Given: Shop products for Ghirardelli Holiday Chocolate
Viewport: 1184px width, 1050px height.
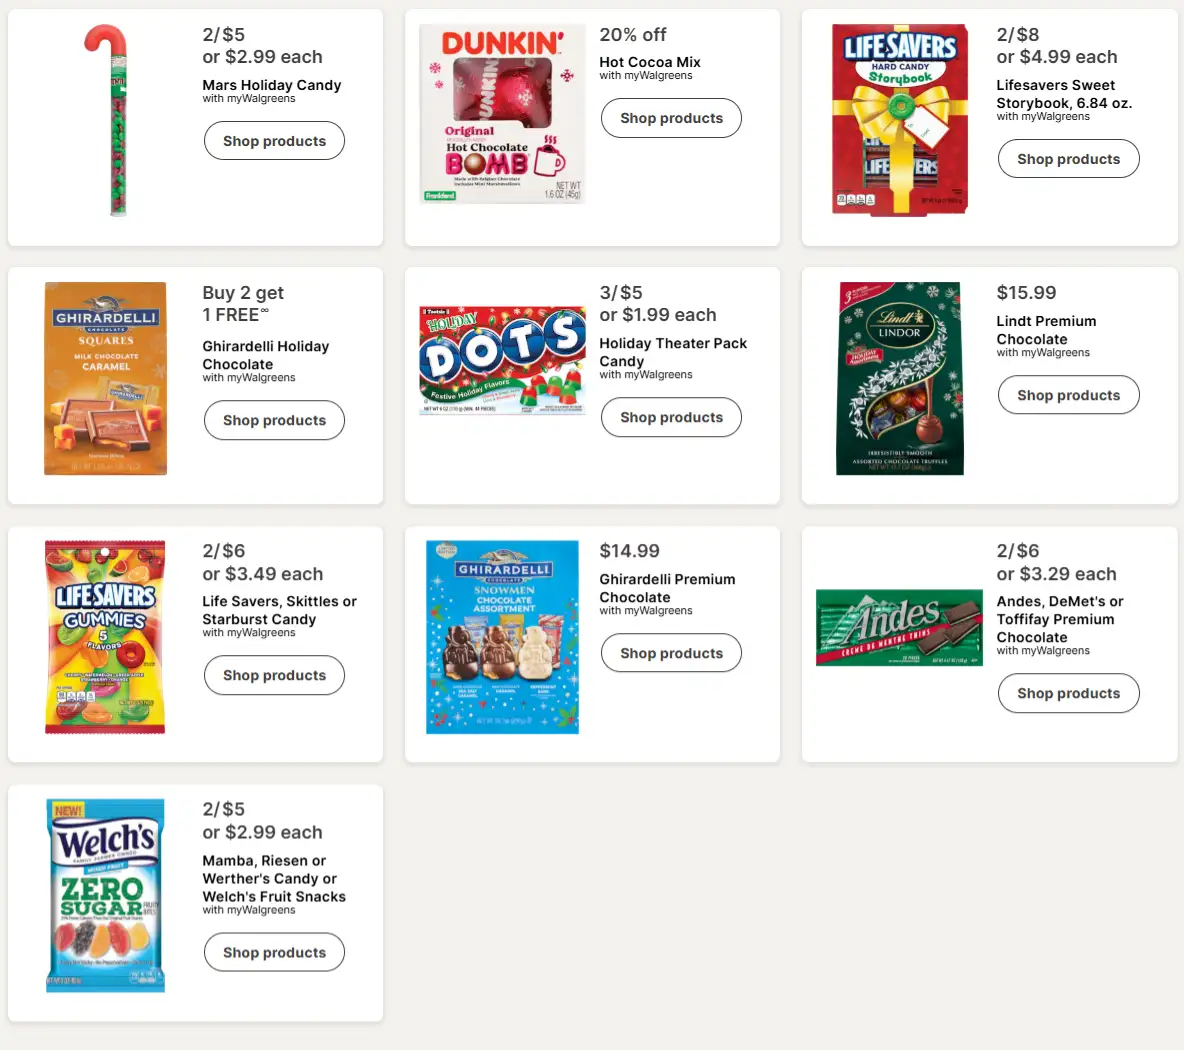Looking at the screenshot, I should [x=274, y=420].
